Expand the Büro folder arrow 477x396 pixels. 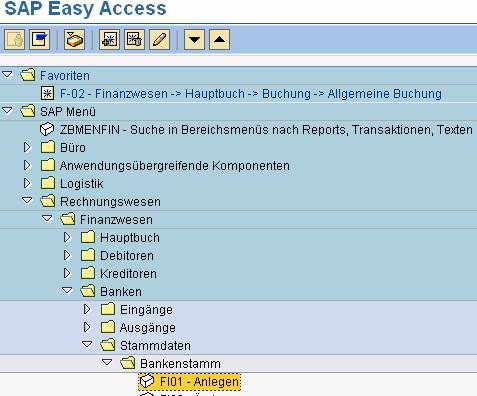coord(27,147)
